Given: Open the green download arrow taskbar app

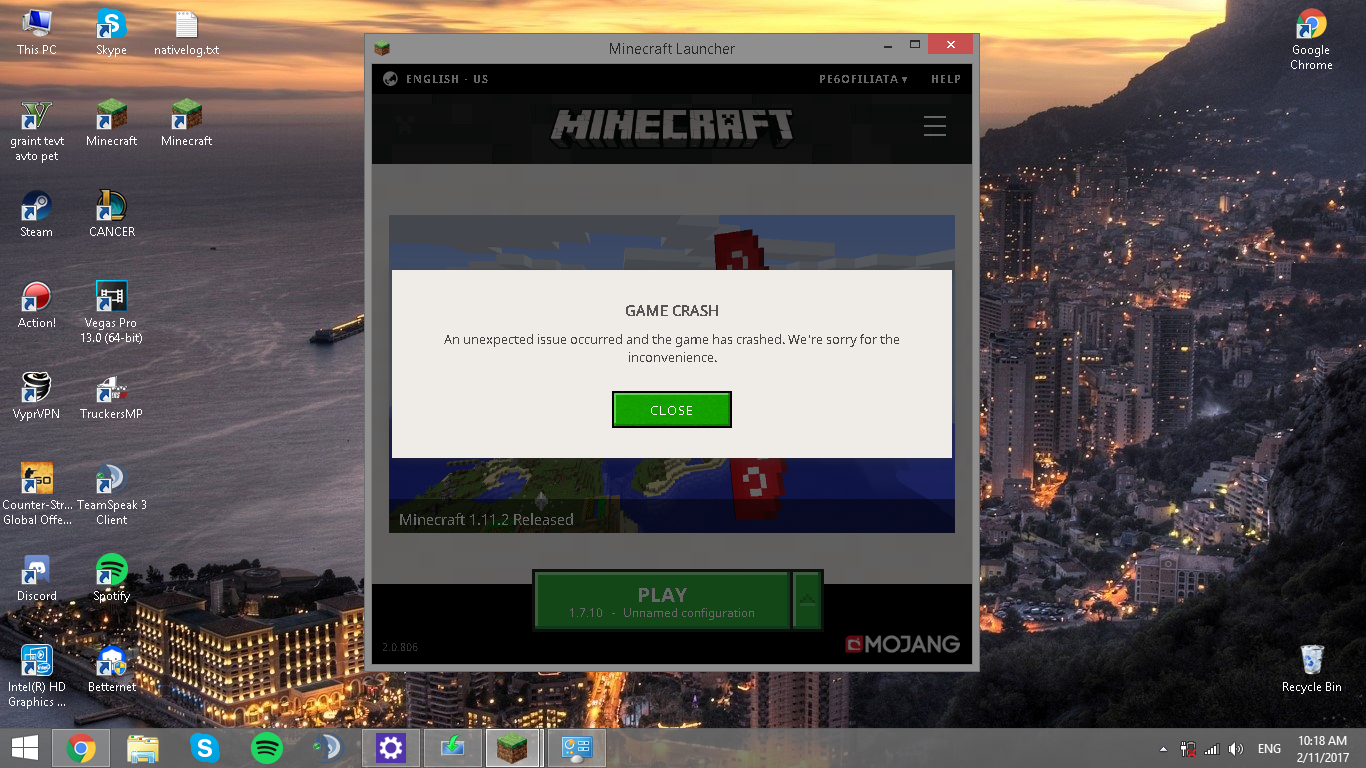Looking at the screenshot, I should pyautogui.click(x=453, y=748).
